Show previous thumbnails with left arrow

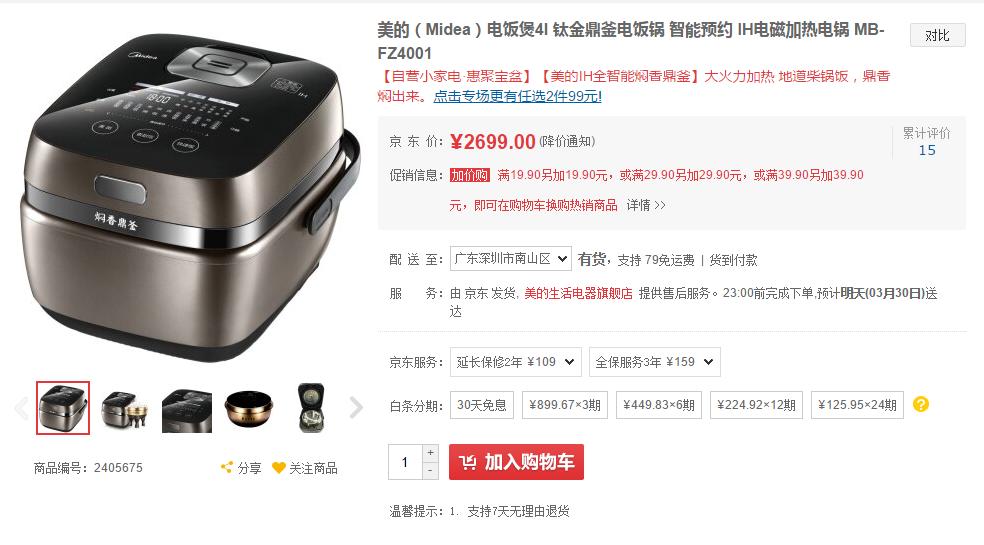coord(21,407)
